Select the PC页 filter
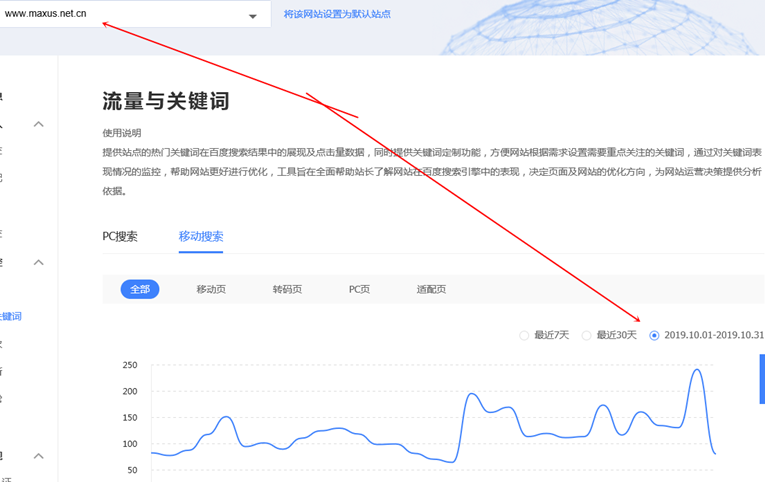 coord(360,289)
